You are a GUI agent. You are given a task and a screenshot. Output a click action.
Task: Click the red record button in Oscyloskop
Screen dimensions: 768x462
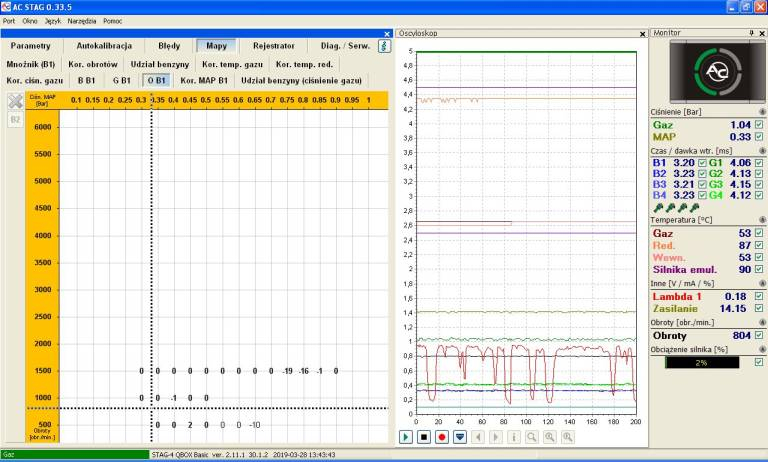tap(442, 437)
